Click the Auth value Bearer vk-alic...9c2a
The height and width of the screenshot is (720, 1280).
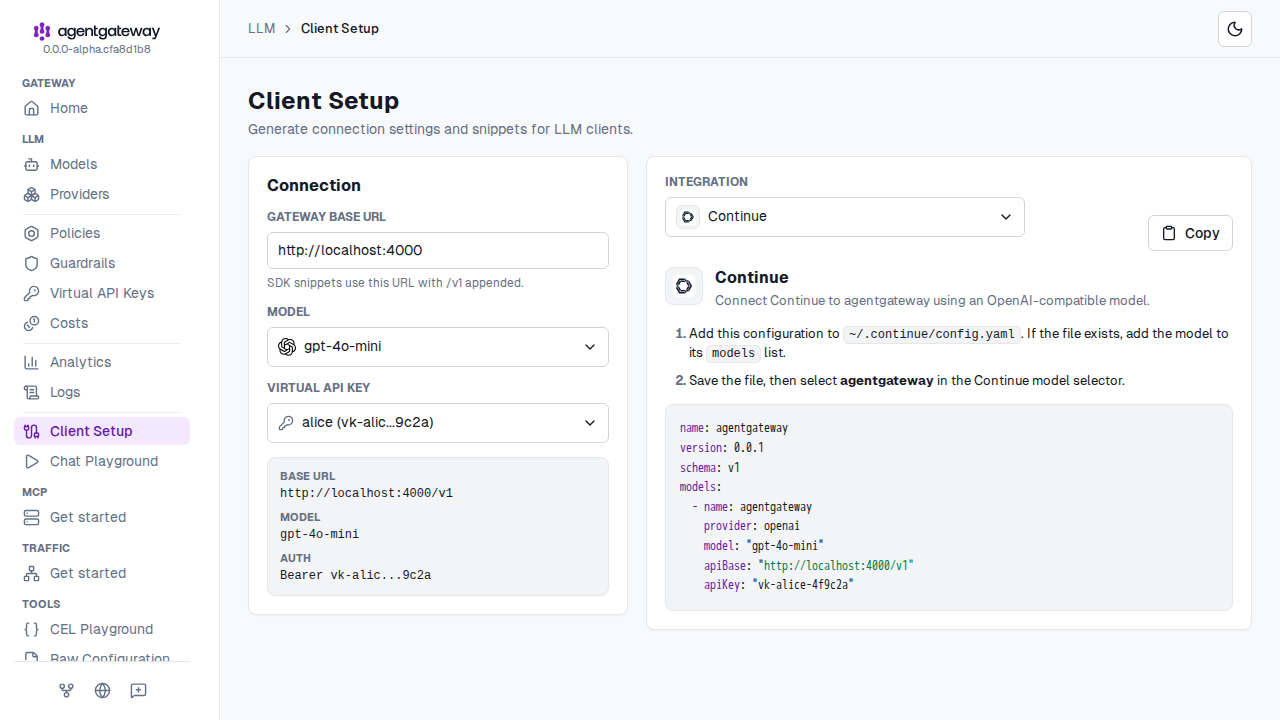tap(355, 575)
